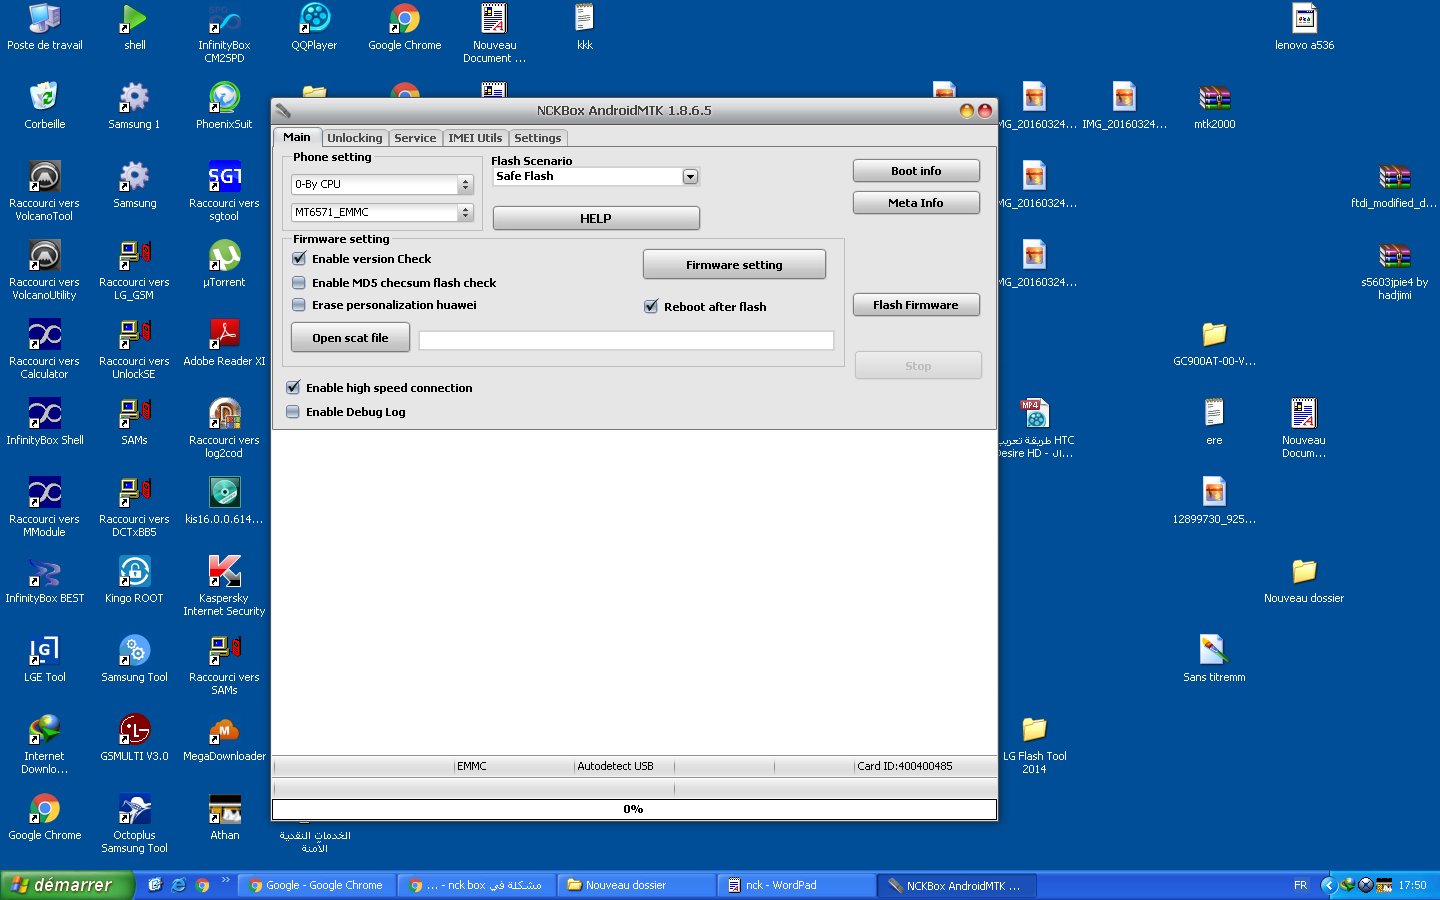This screenshot has width=1440, height=900.
Task: Click the 0% progress bar
Action: pos(634,809)
